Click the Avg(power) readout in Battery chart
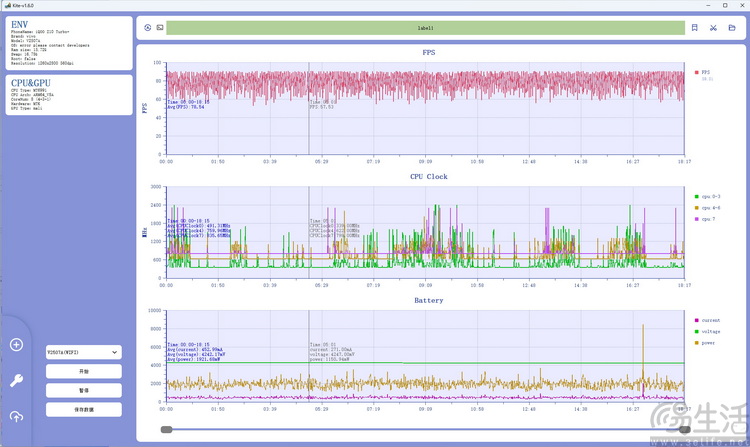Image resolution: width=750 pixels, height=447 pixels. (194, 359)
